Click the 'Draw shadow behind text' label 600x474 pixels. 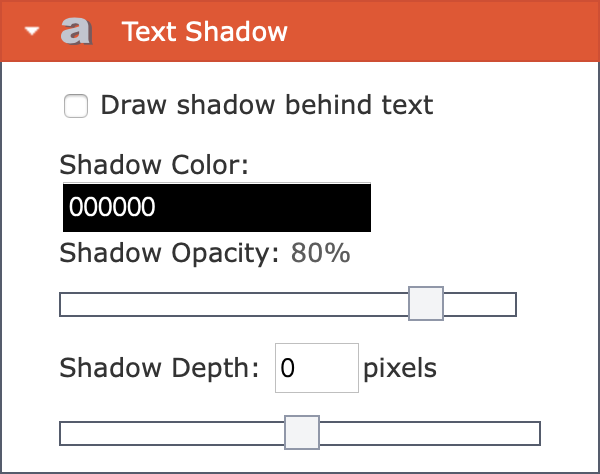click(267, 105)
